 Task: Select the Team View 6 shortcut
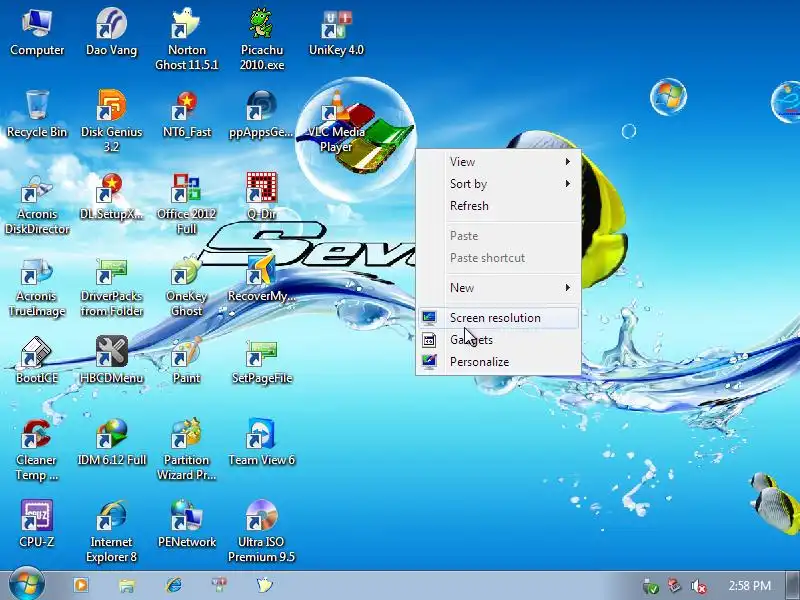[261, 443]
